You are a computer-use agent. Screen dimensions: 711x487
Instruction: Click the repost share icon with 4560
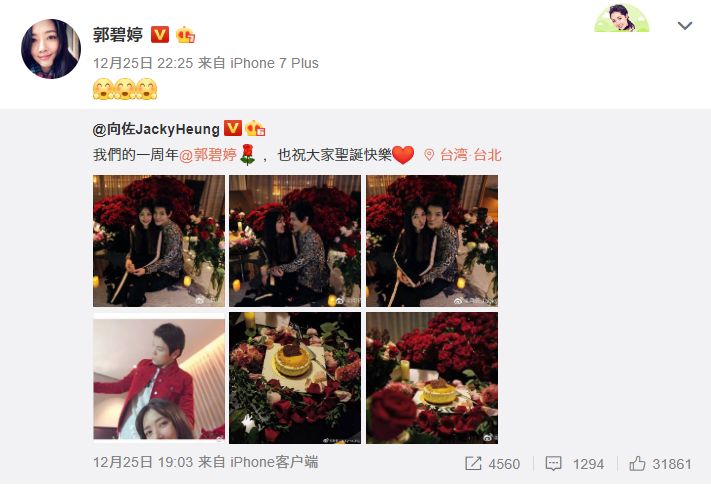click(473, 463)
